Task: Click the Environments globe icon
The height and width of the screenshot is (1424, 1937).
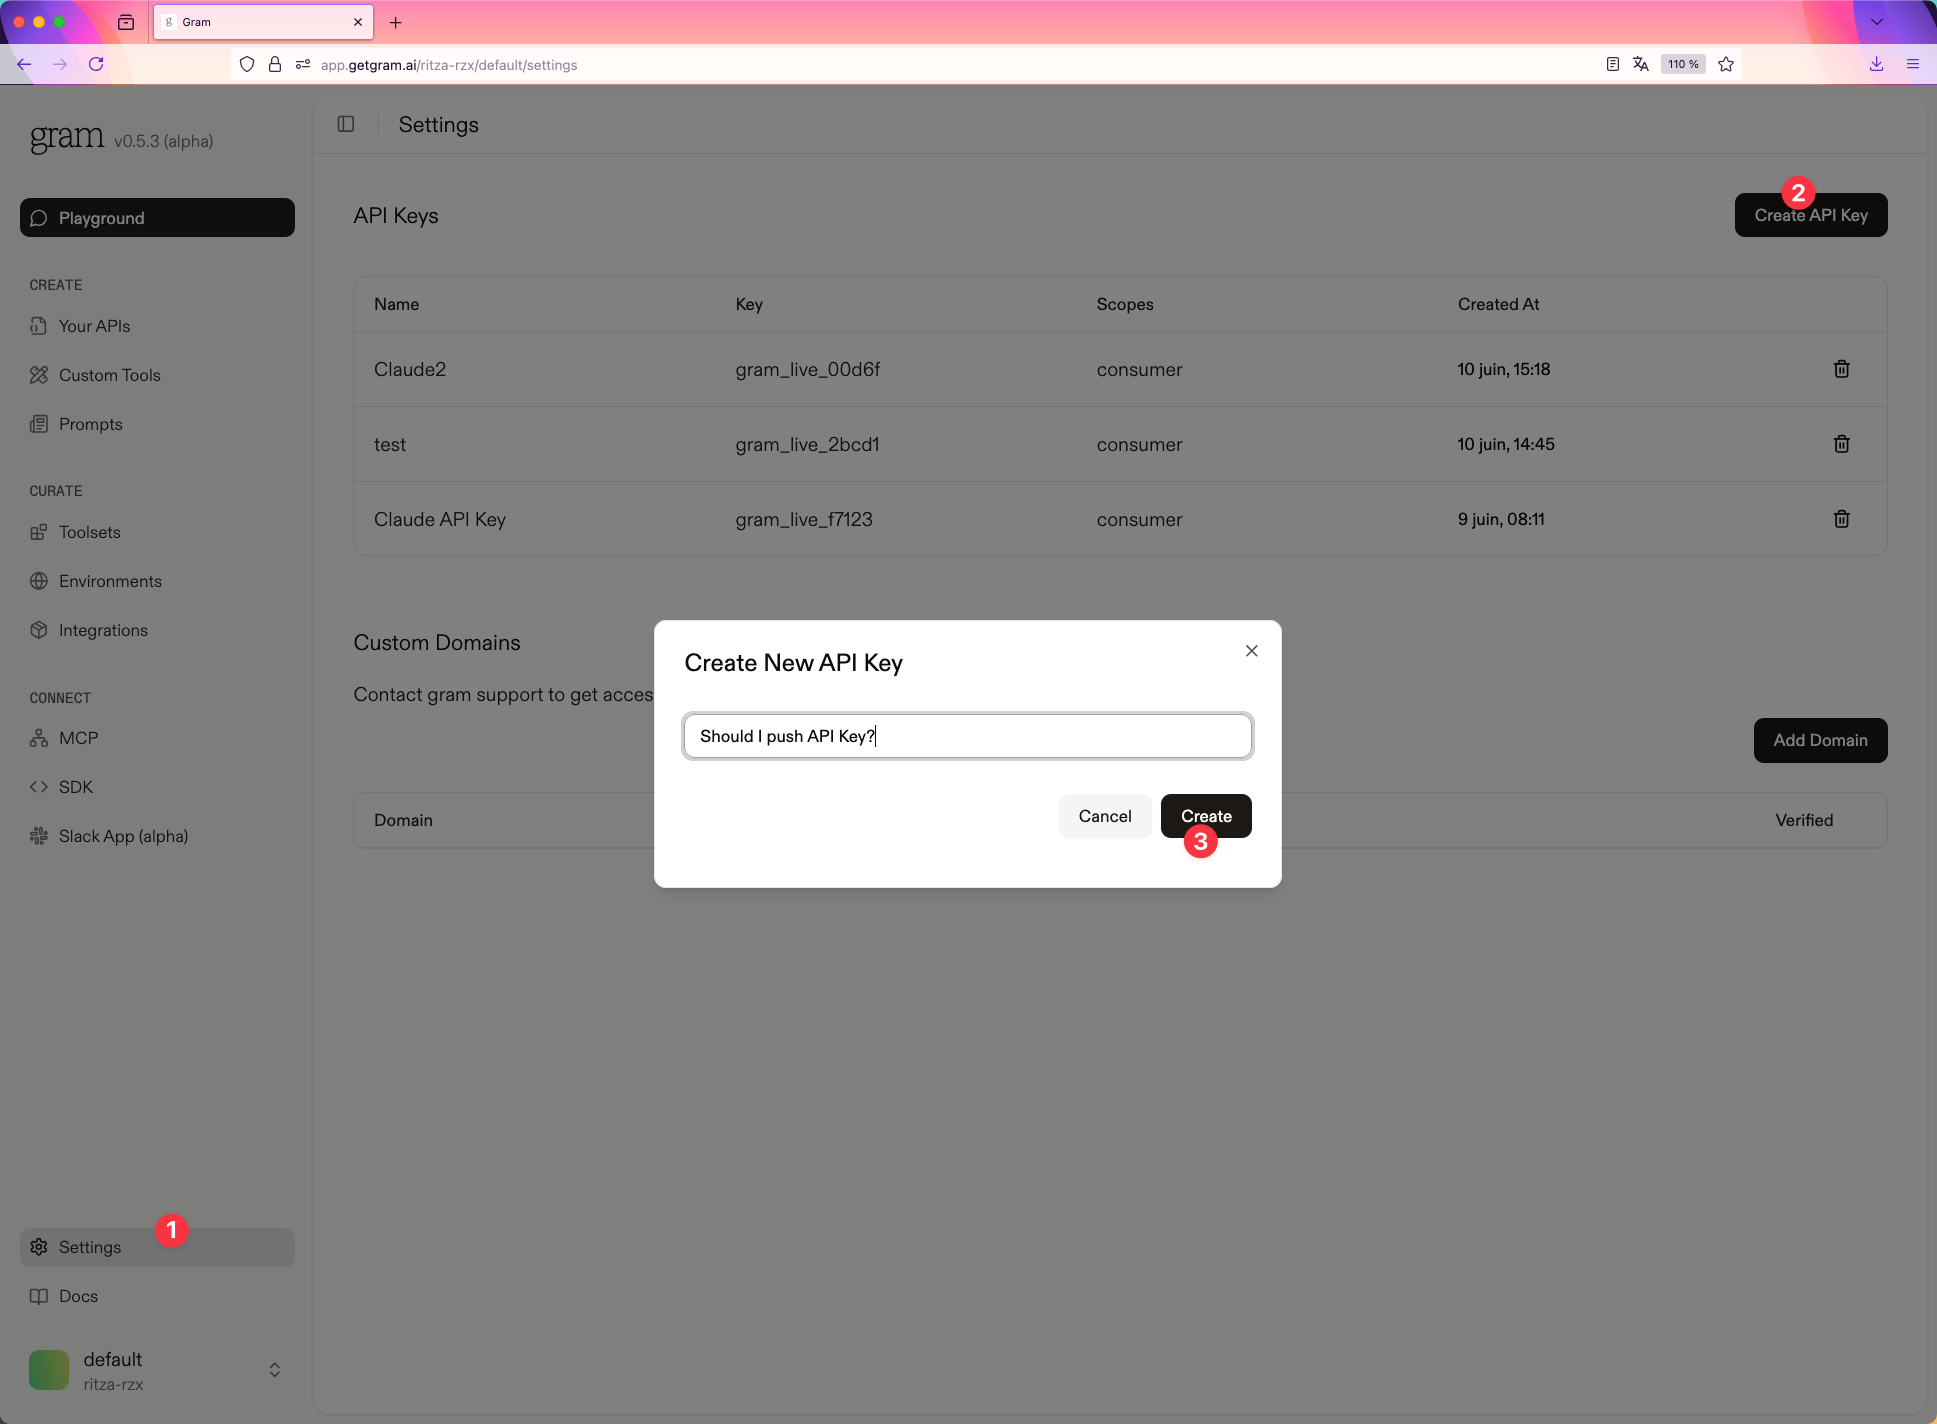Action: tap(39, 581)
